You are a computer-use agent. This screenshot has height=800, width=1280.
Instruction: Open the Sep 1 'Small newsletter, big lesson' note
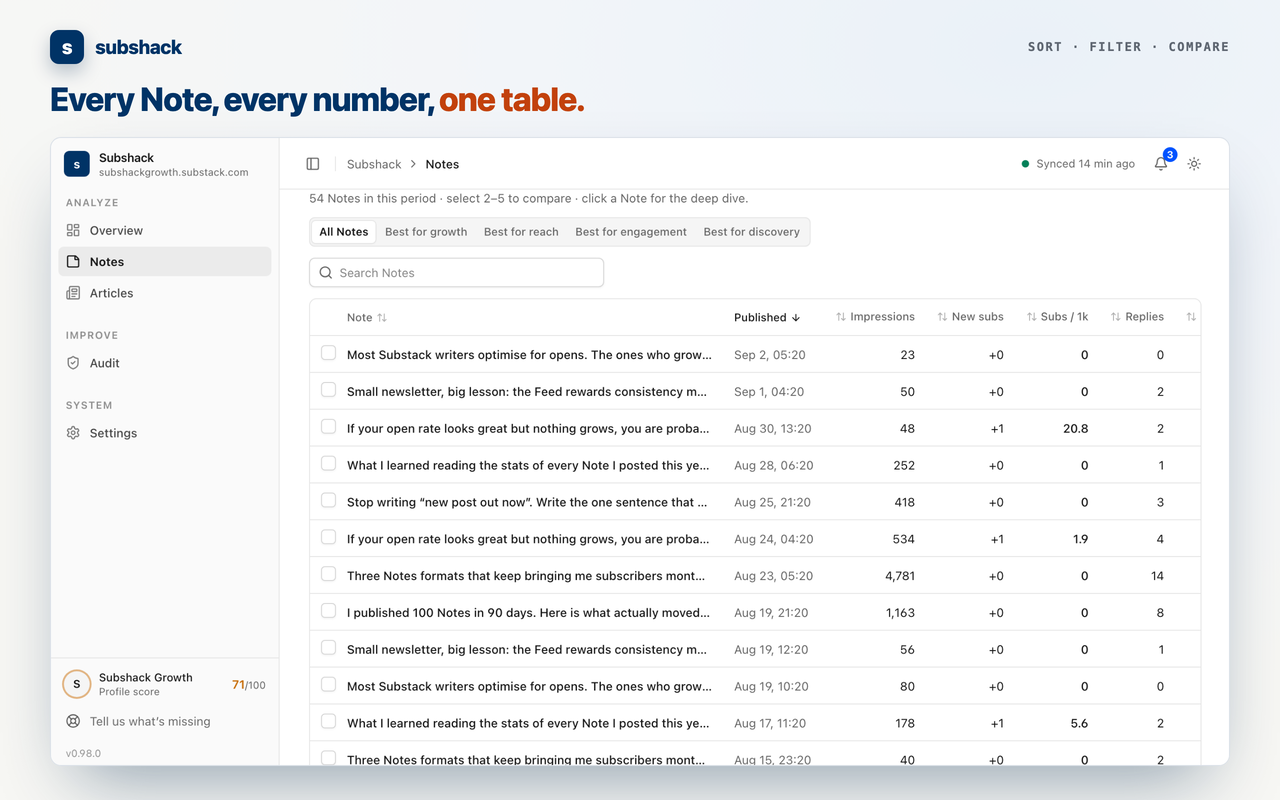point(527,392)
